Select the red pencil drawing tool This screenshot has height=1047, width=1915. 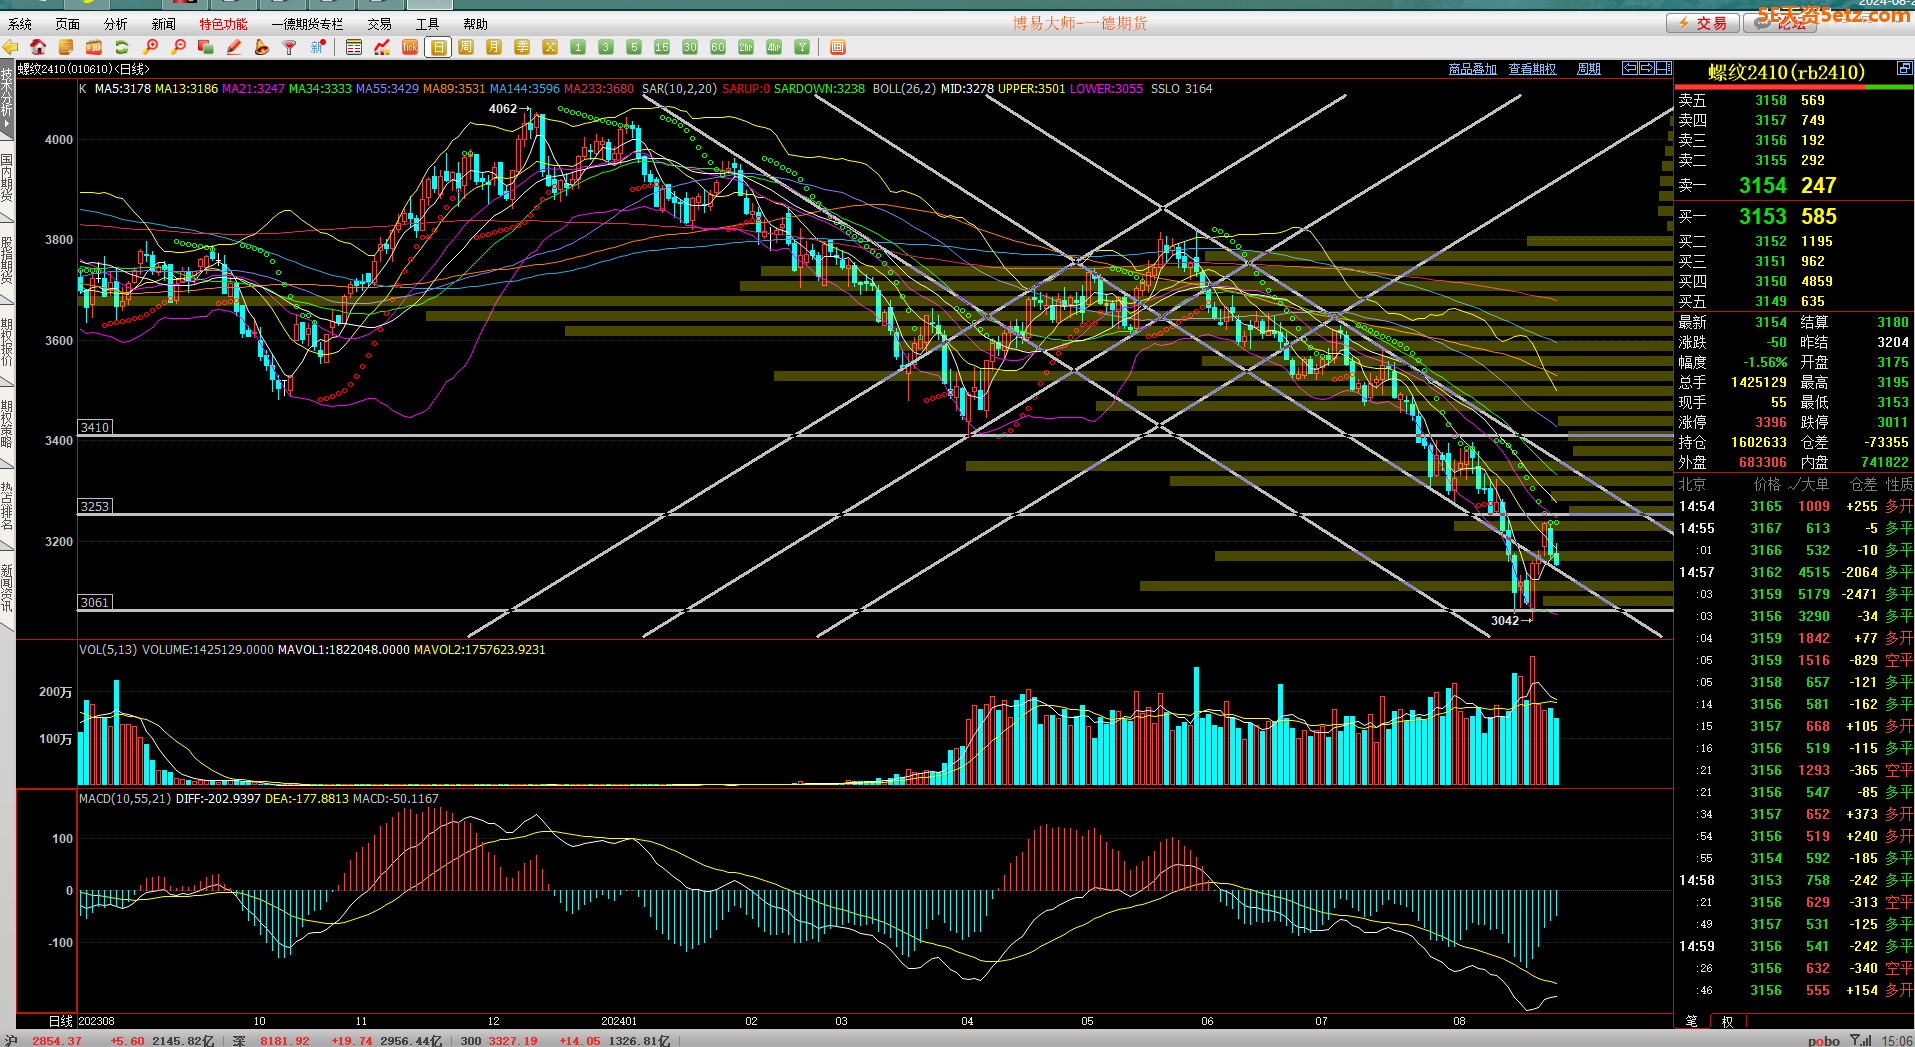(x=234, y=47)
